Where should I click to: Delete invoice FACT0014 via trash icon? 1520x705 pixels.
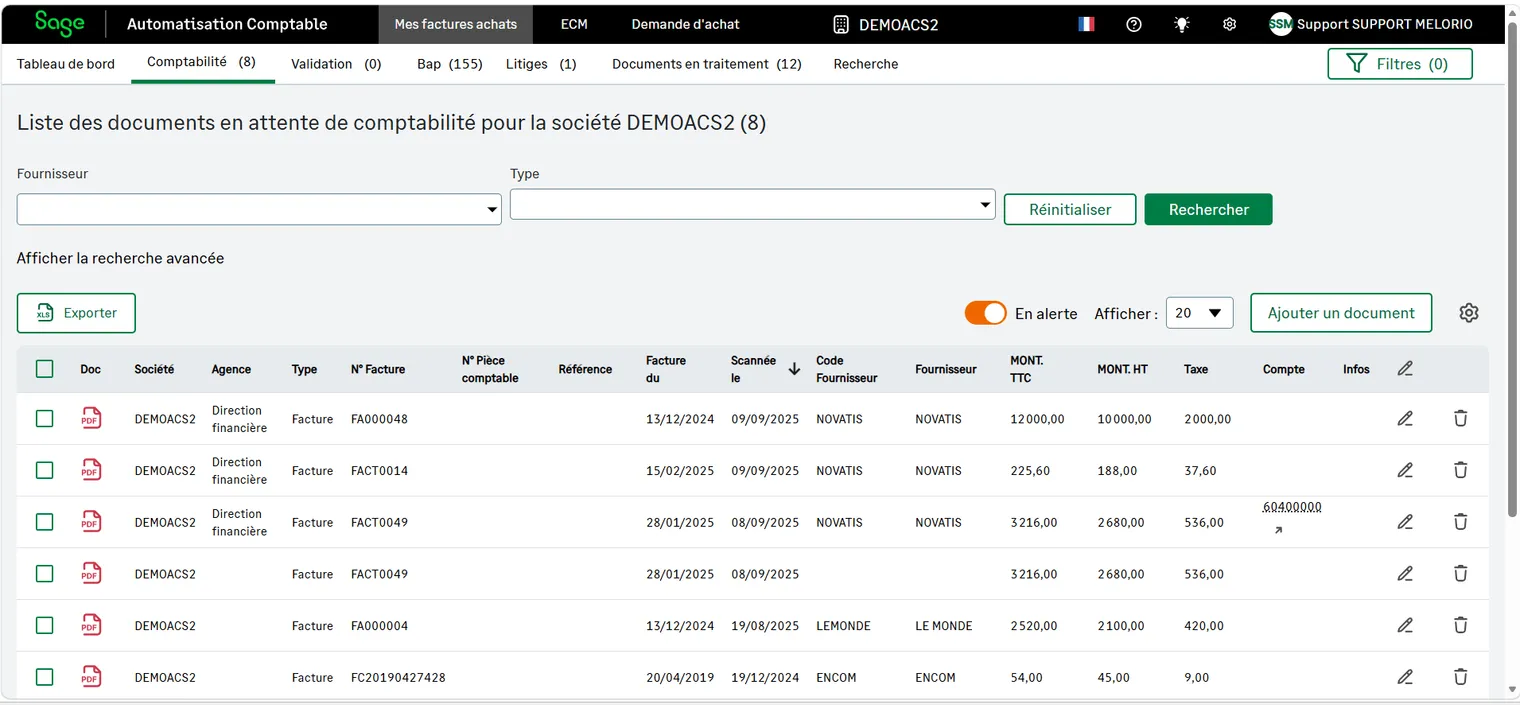(1460, 470)
